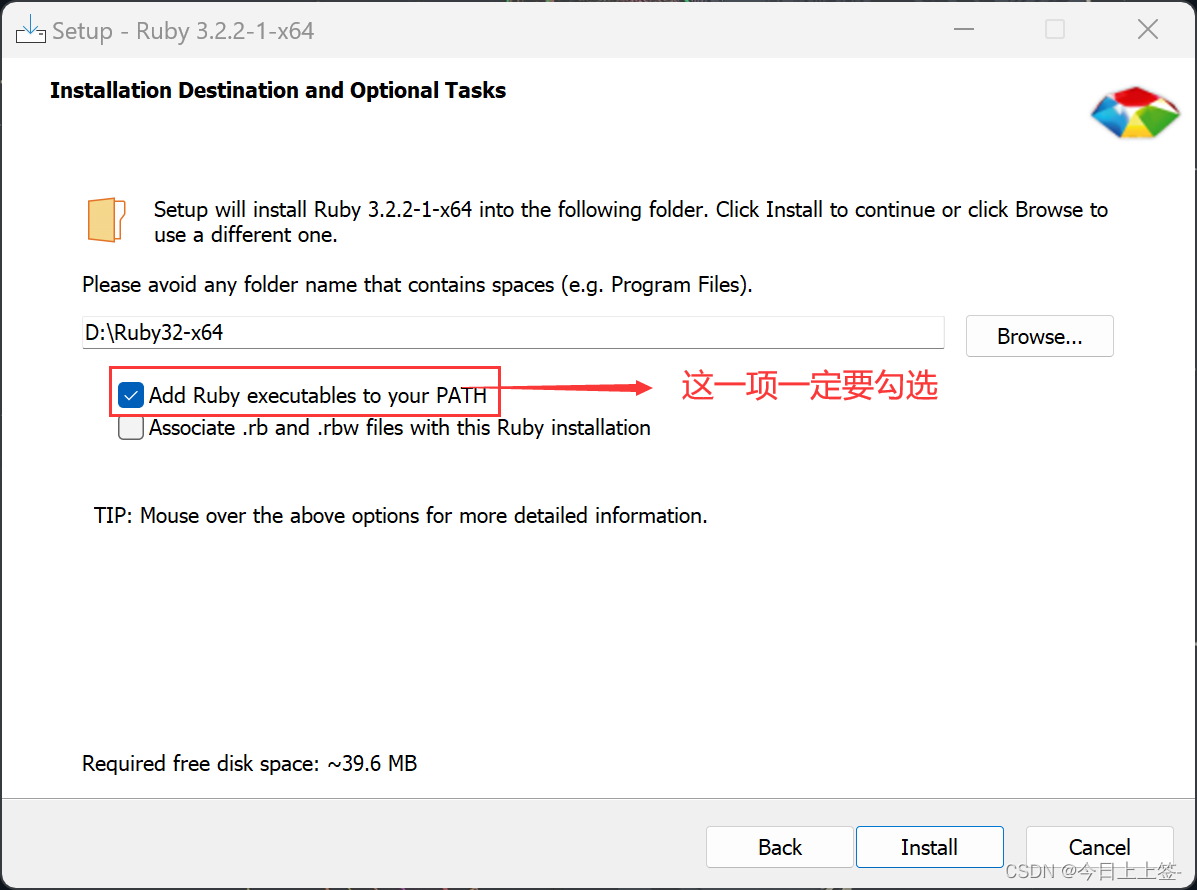The image size is (1197, 890).
Task: Cancel the Ruby setup
Action: (1099, 847)
